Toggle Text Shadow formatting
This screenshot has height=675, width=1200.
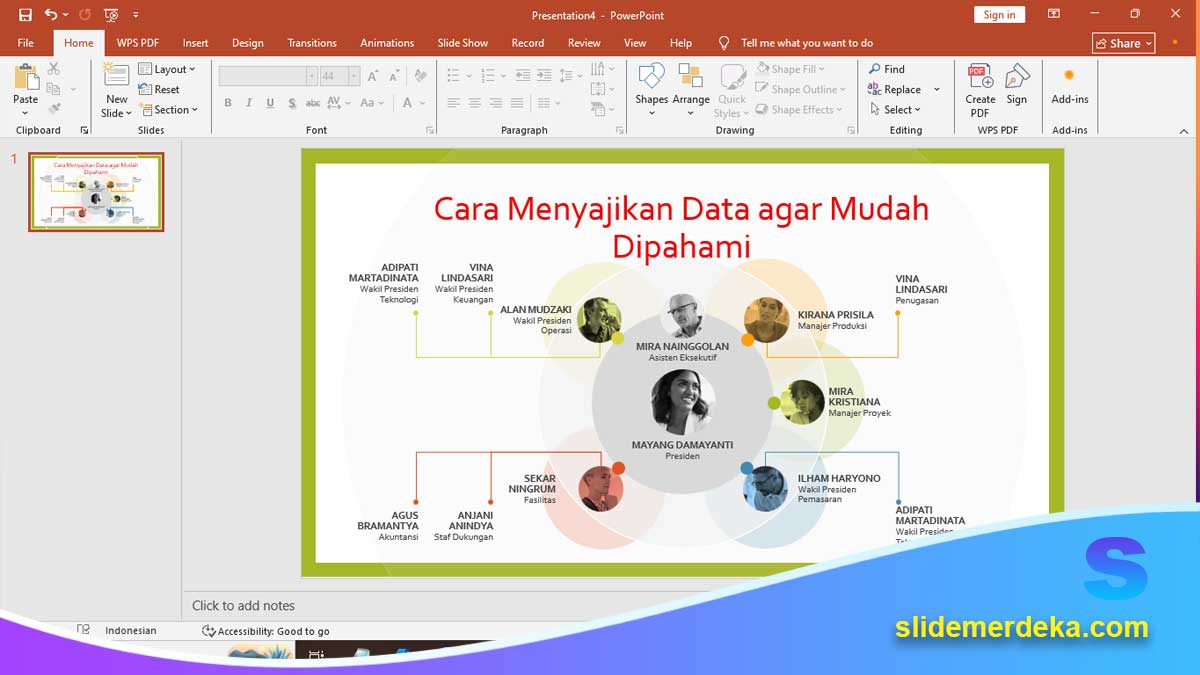click(x=291, y=103)
